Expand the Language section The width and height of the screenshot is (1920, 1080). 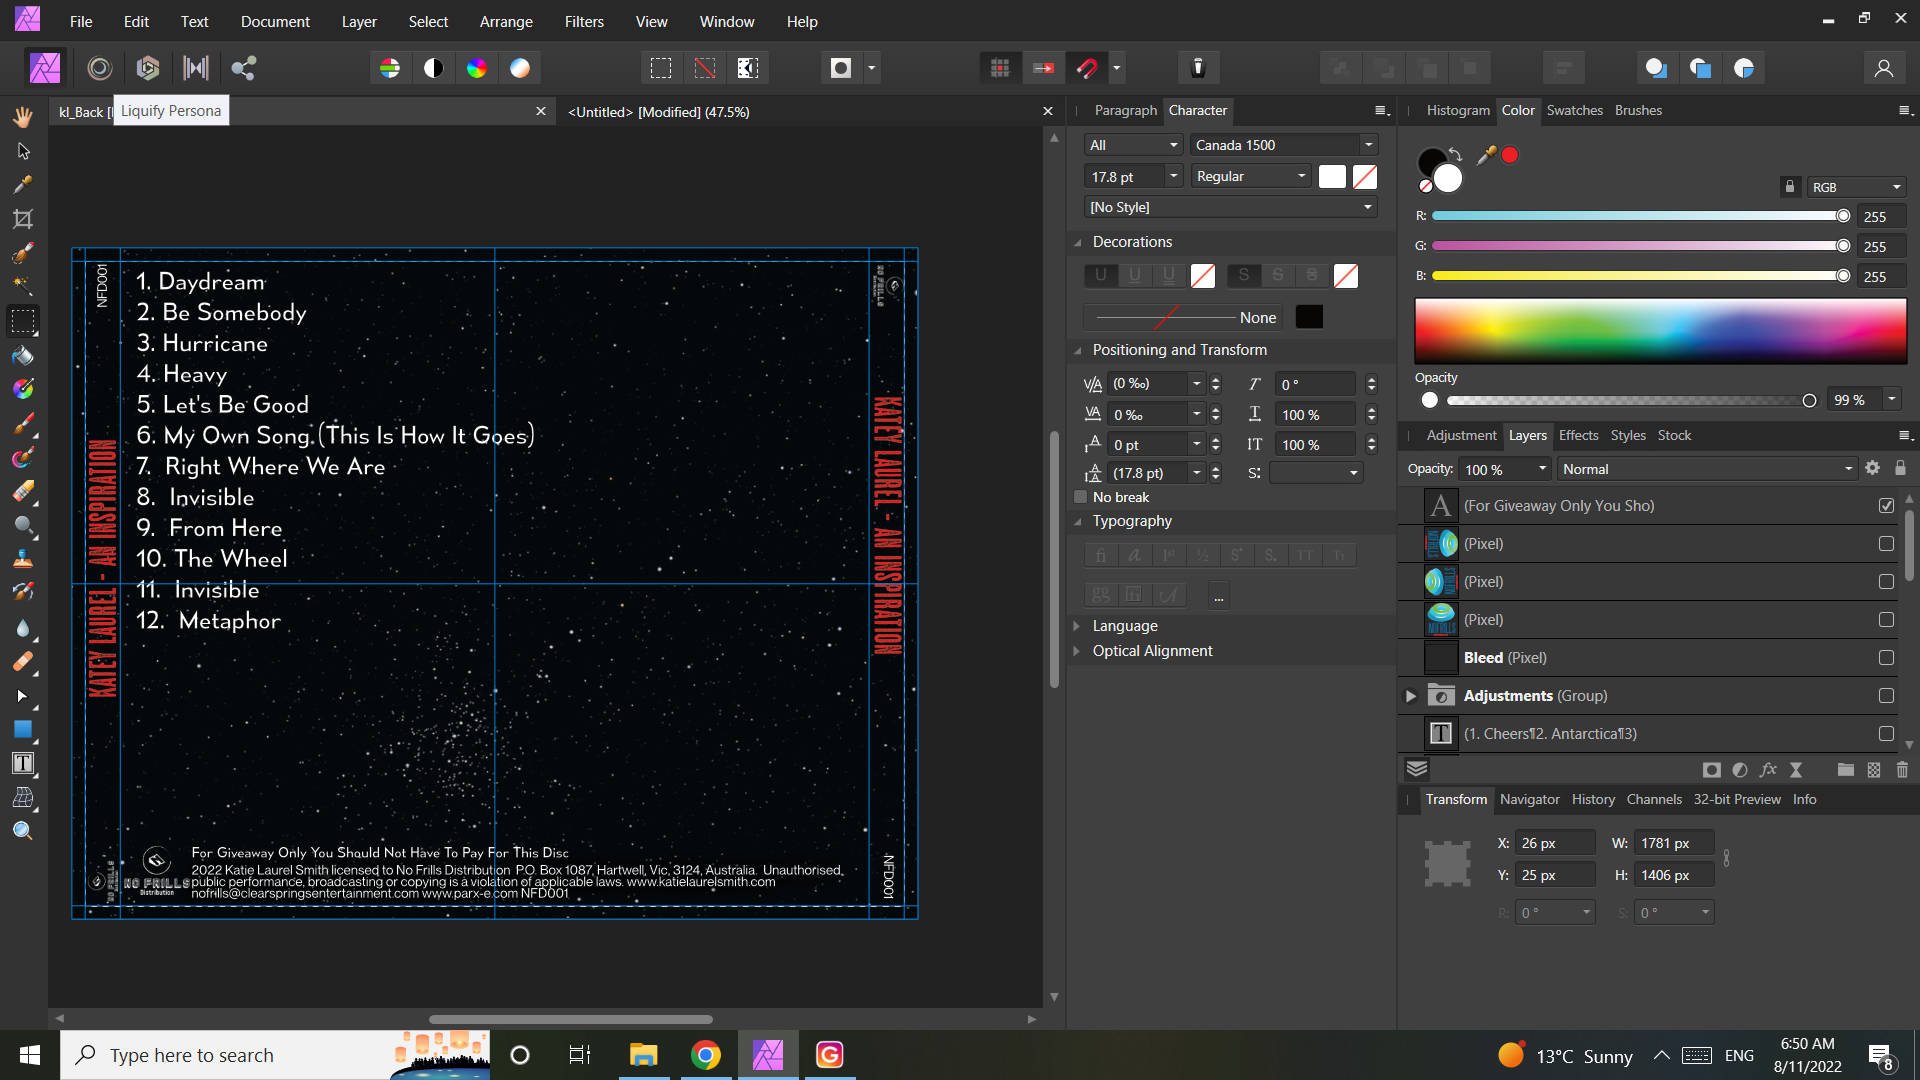point(1077,626)
